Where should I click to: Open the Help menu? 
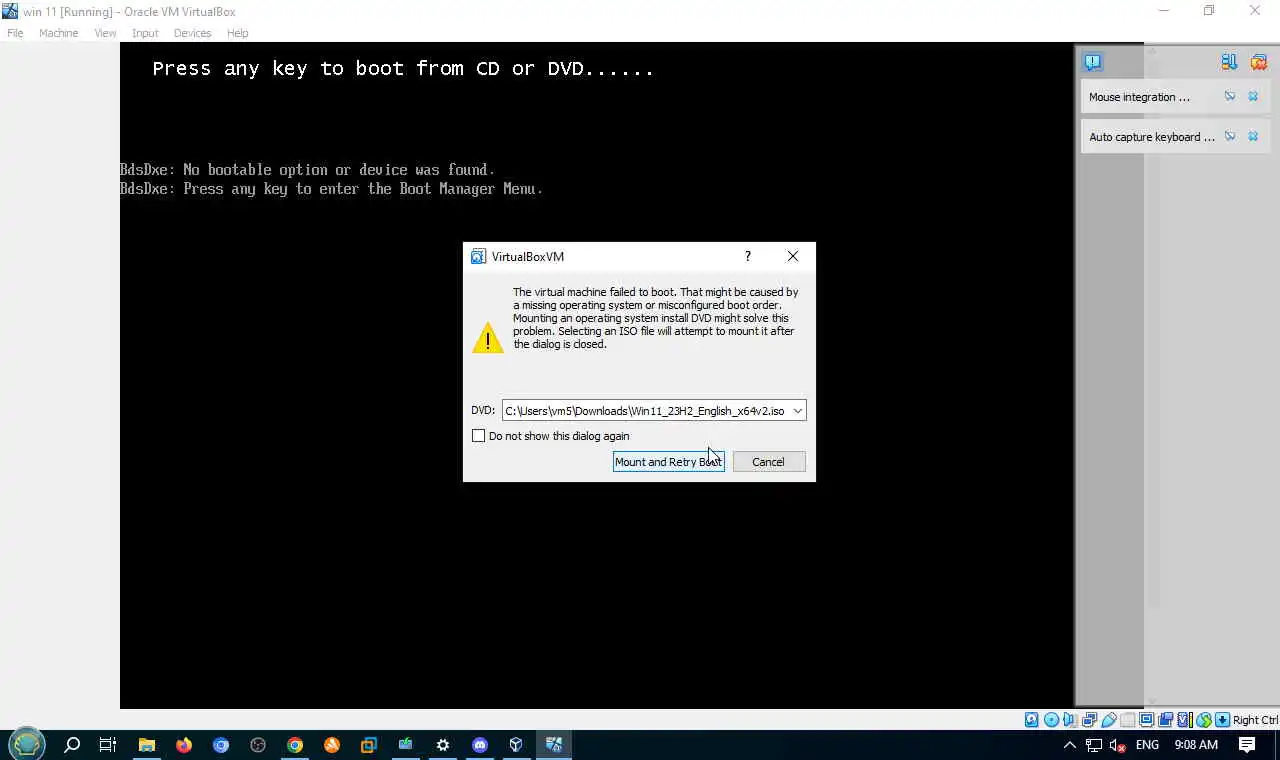click(237, 33)
